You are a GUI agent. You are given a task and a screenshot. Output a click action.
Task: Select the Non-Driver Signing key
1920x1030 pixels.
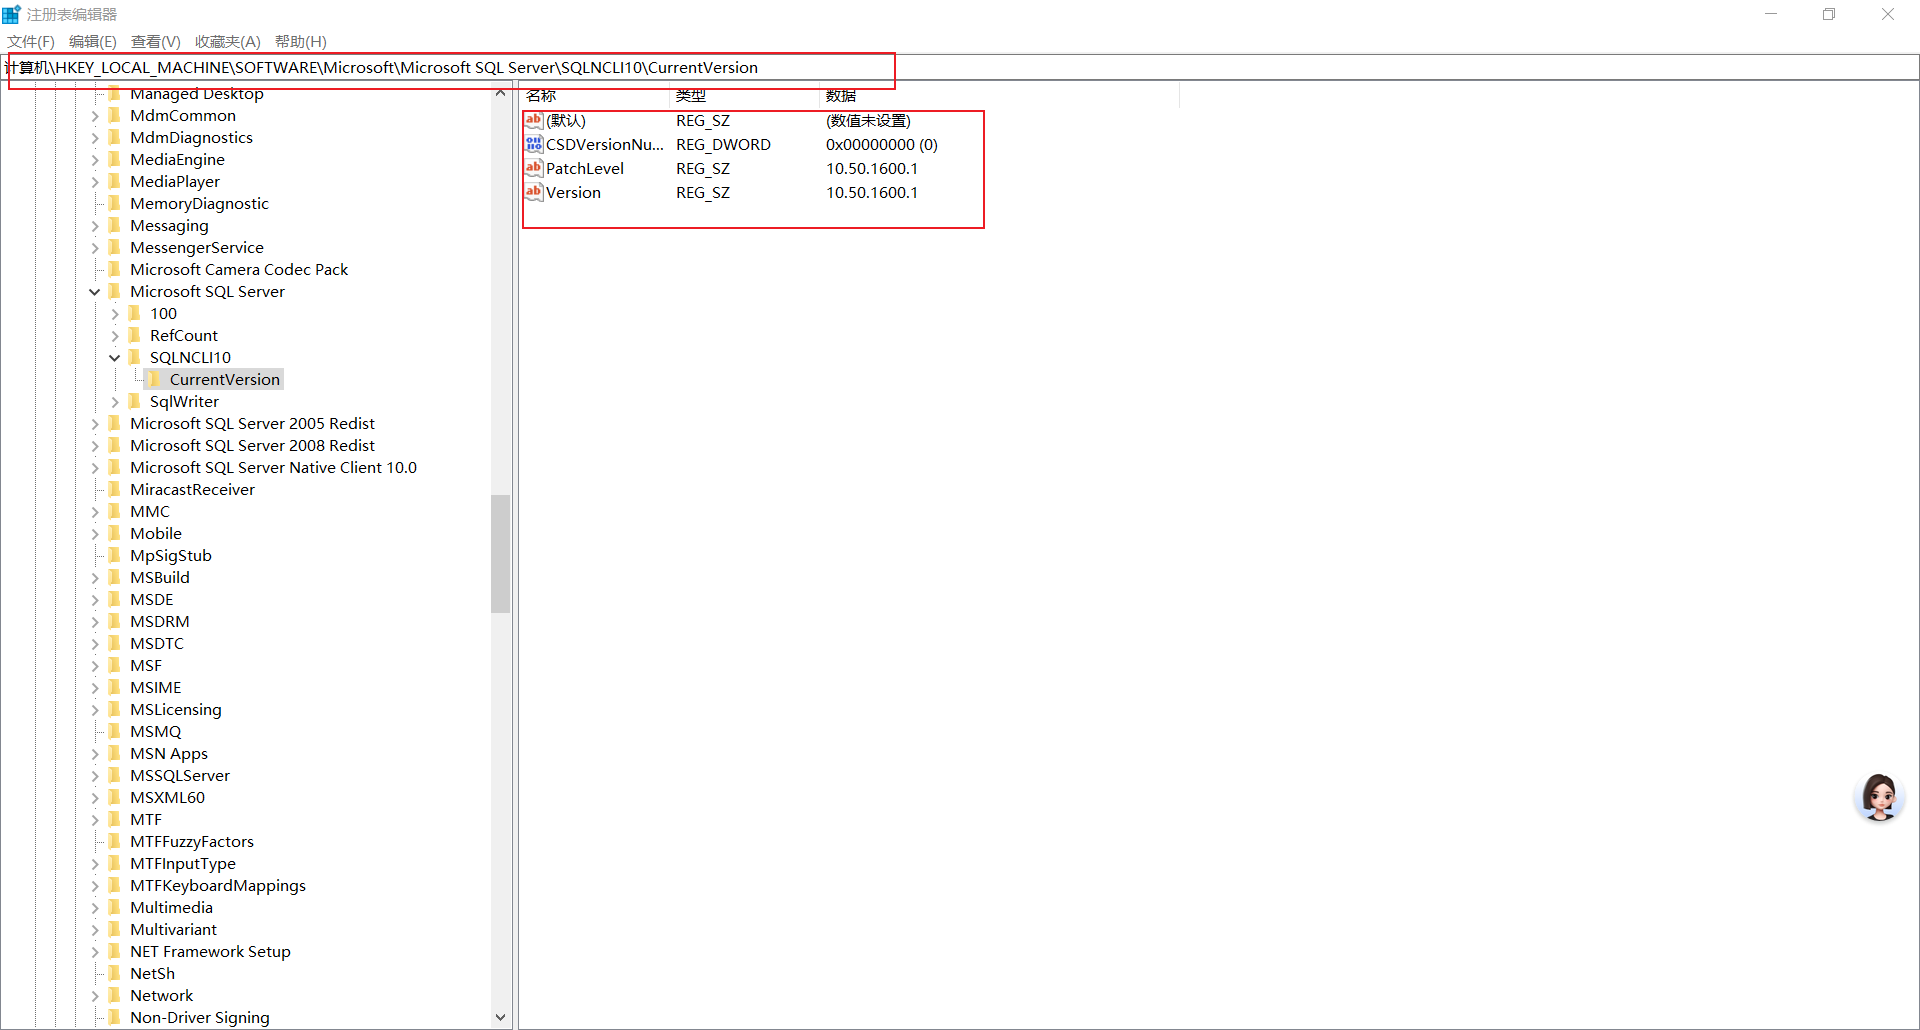coord(200,1017)
